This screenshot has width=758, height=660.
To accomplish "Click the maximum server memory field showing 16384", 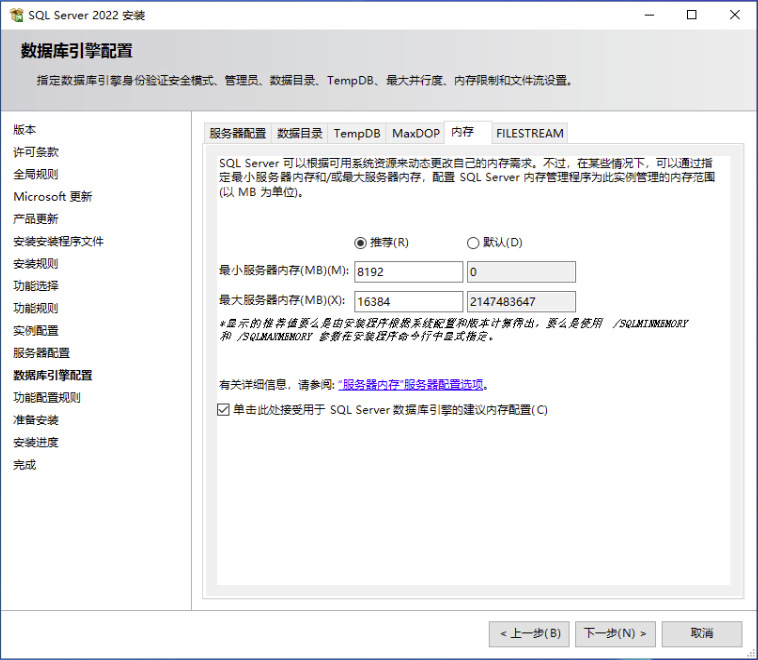I will coord(408,302).
